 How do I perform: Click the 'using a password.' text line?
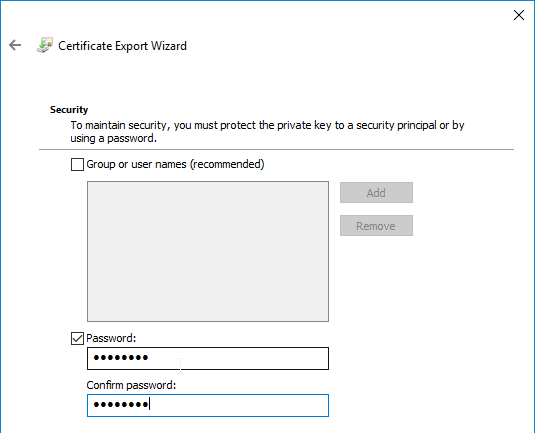tap(113, 138)
